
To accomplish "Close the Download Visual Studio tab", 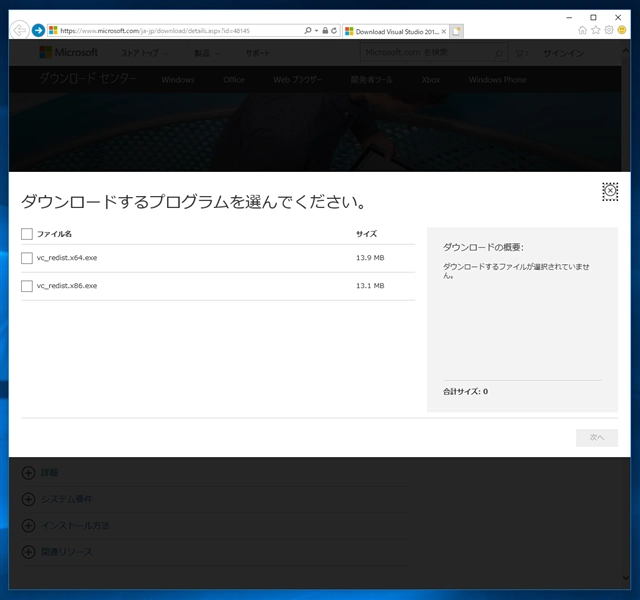I will tap(444, 31).
